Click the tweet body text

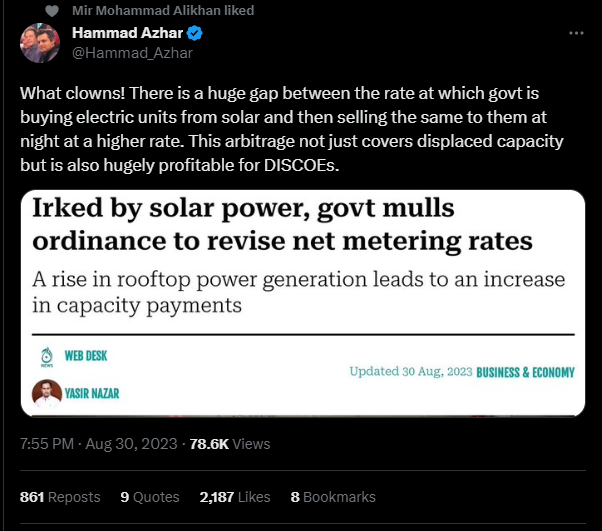(292, 129)
